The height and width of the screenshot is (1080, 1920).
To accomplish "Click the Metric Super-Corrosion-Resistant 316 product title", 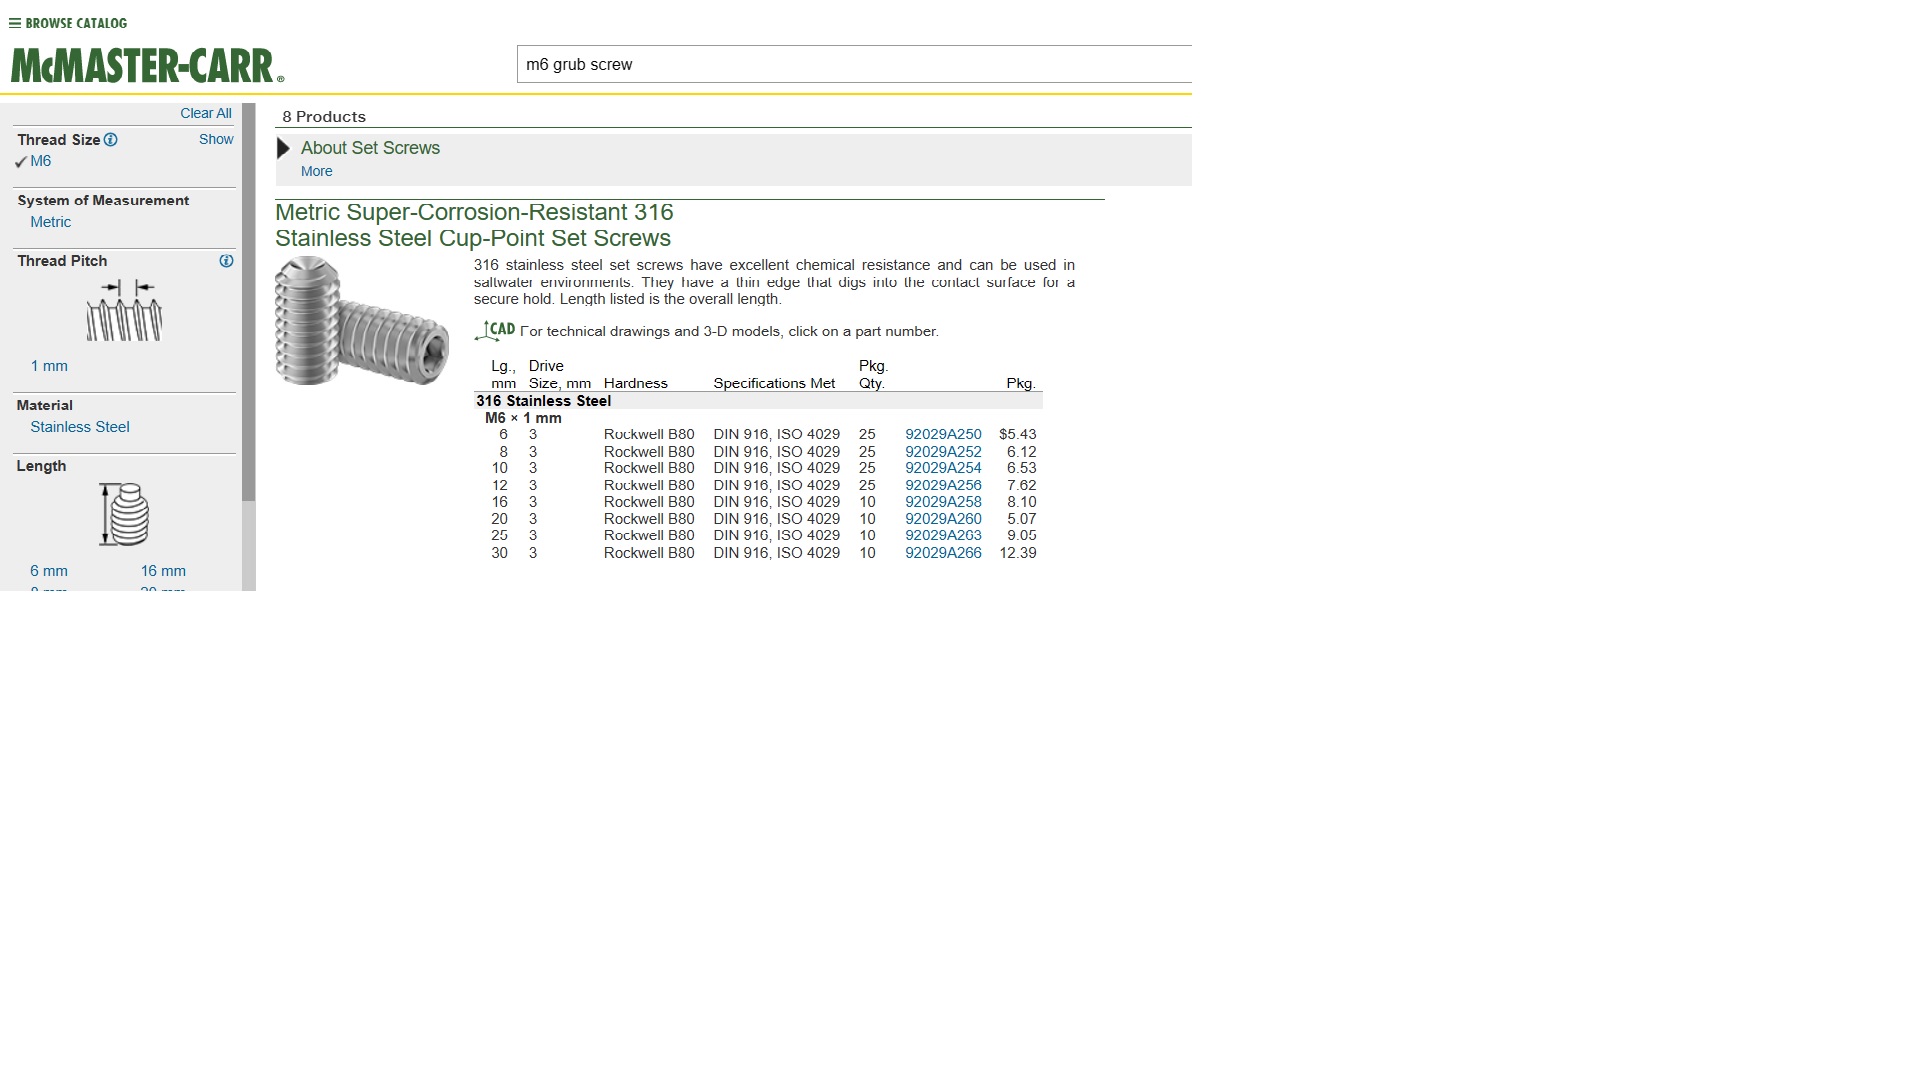I will coord(474,225).
